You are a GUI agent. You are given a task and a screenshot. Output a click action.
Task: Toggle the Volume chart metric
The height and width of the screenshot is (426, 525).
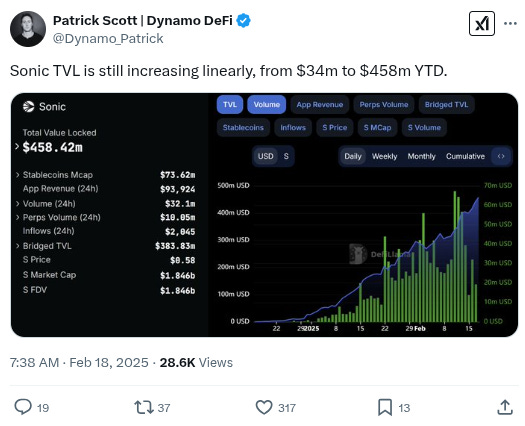tap(267, 104)
